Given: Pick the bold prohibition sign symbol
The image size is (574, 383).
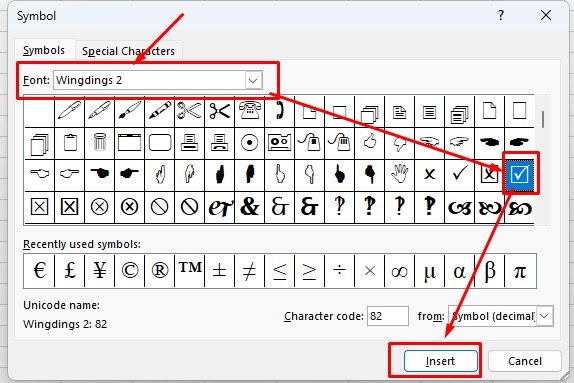Looking at the screenshot, I should click(x=189, y=207).
